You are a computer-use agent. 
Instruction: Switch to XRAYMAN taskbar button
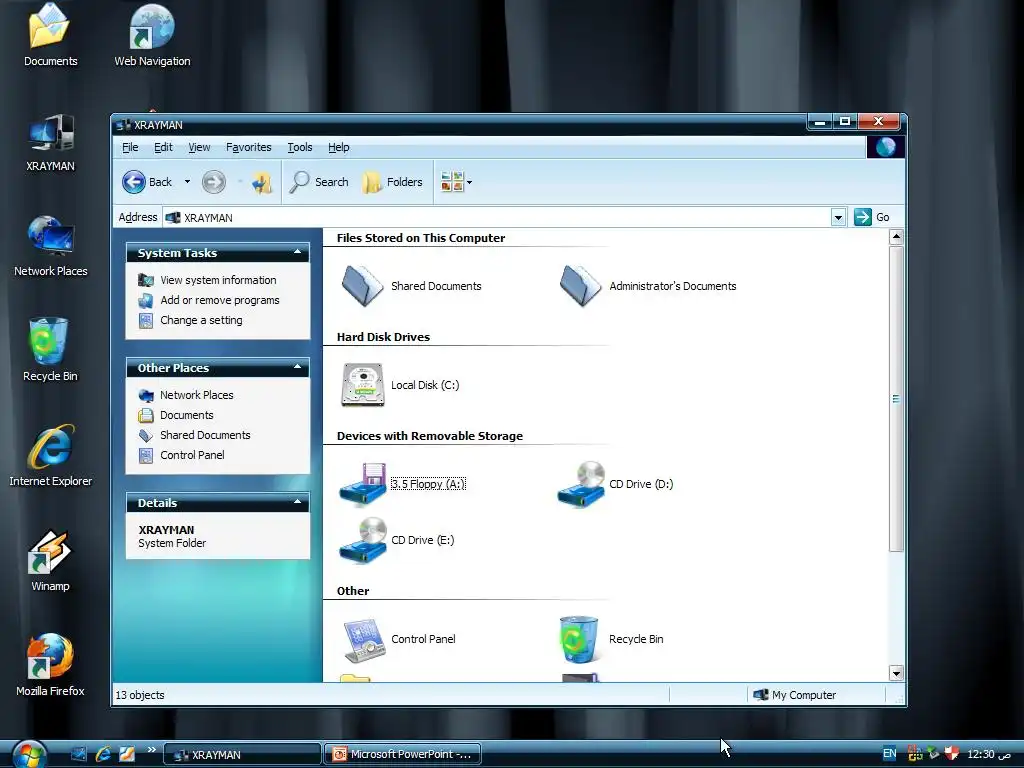tap(242, 754)
